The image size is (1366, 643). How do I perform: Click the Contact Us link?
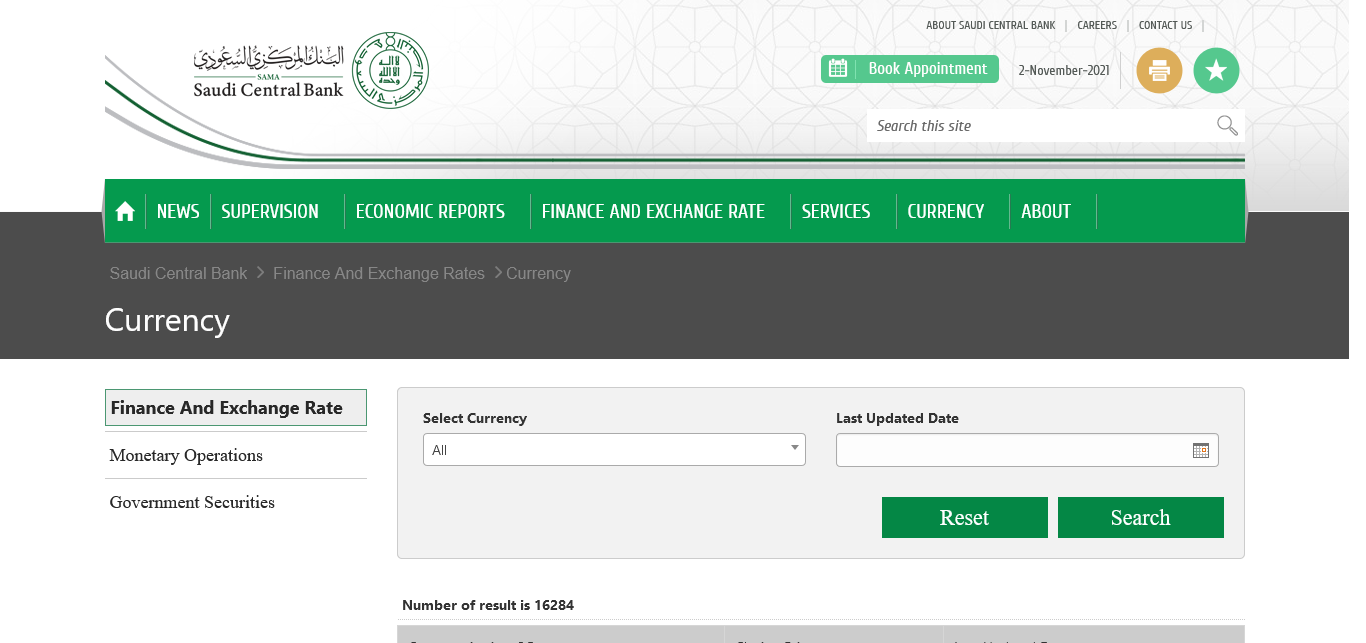click(1165, 25)
